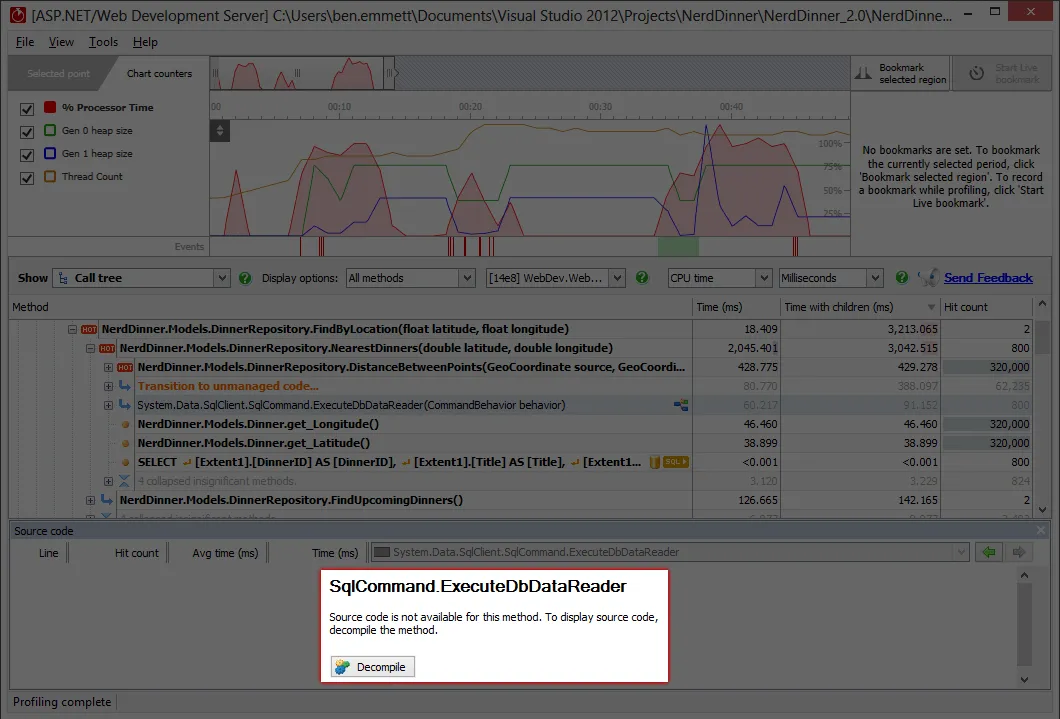
Task: Click the green back arrow in Source code panel
Action: [988, 552]
